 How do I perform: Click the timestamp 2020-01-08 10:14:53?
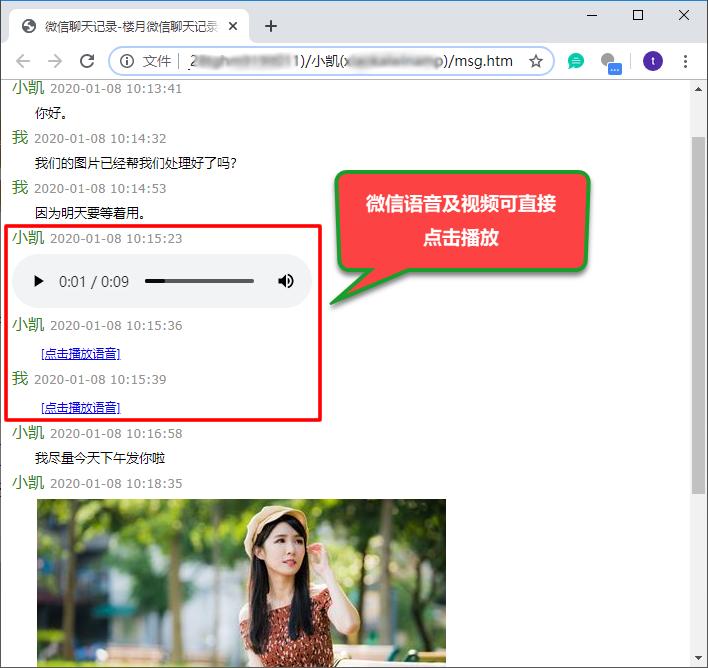click(x=100, y=188)
